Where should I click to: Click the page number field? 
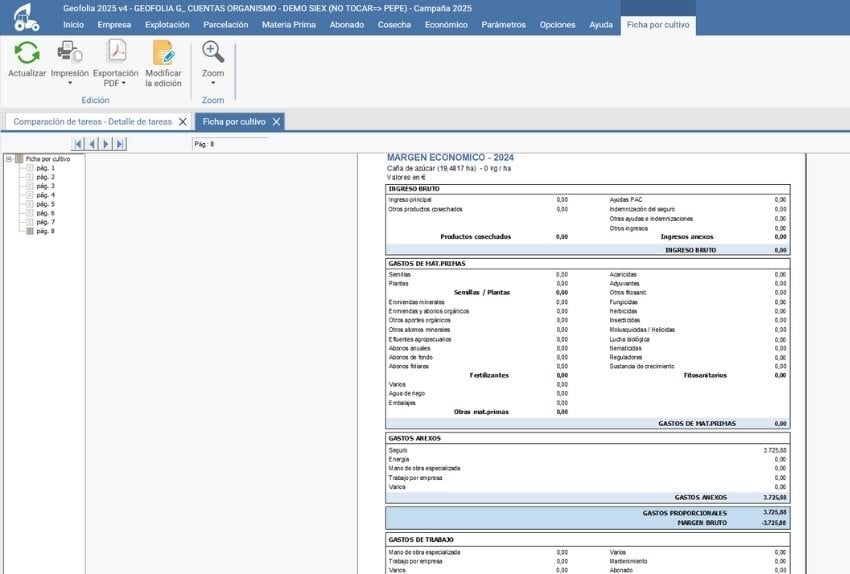[x=230, y=144]
